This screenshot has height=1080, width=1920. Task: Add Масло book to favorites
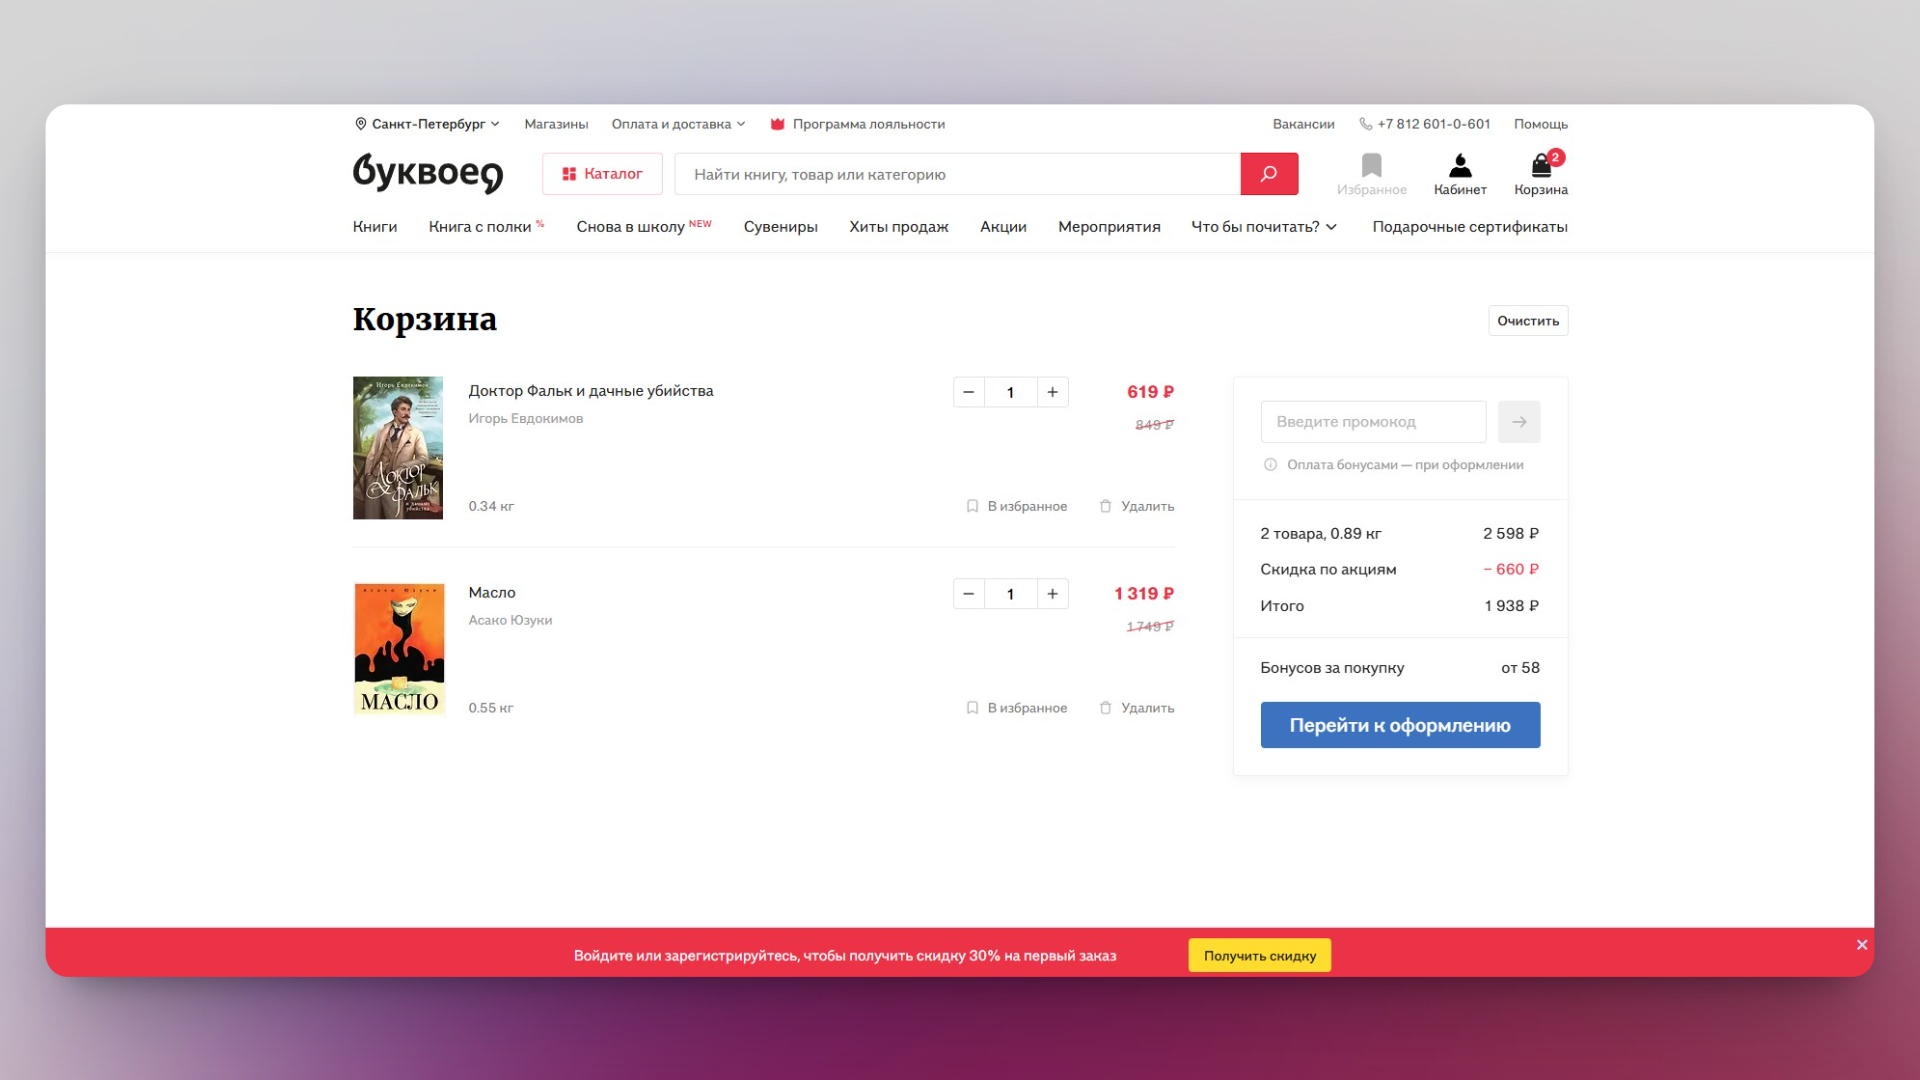1016,708
